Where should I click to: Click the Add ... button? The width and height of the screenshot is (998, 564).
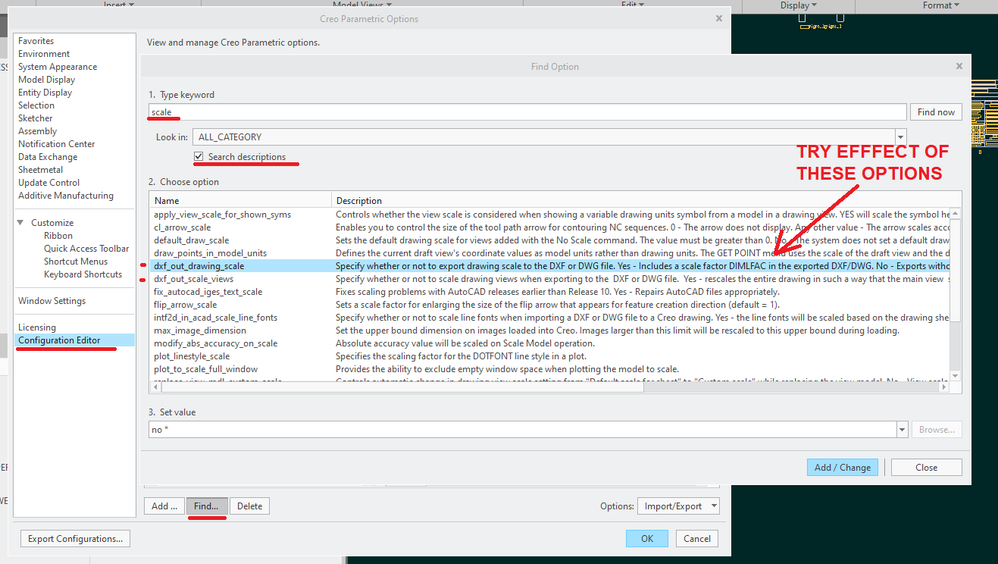coord(164,506)
